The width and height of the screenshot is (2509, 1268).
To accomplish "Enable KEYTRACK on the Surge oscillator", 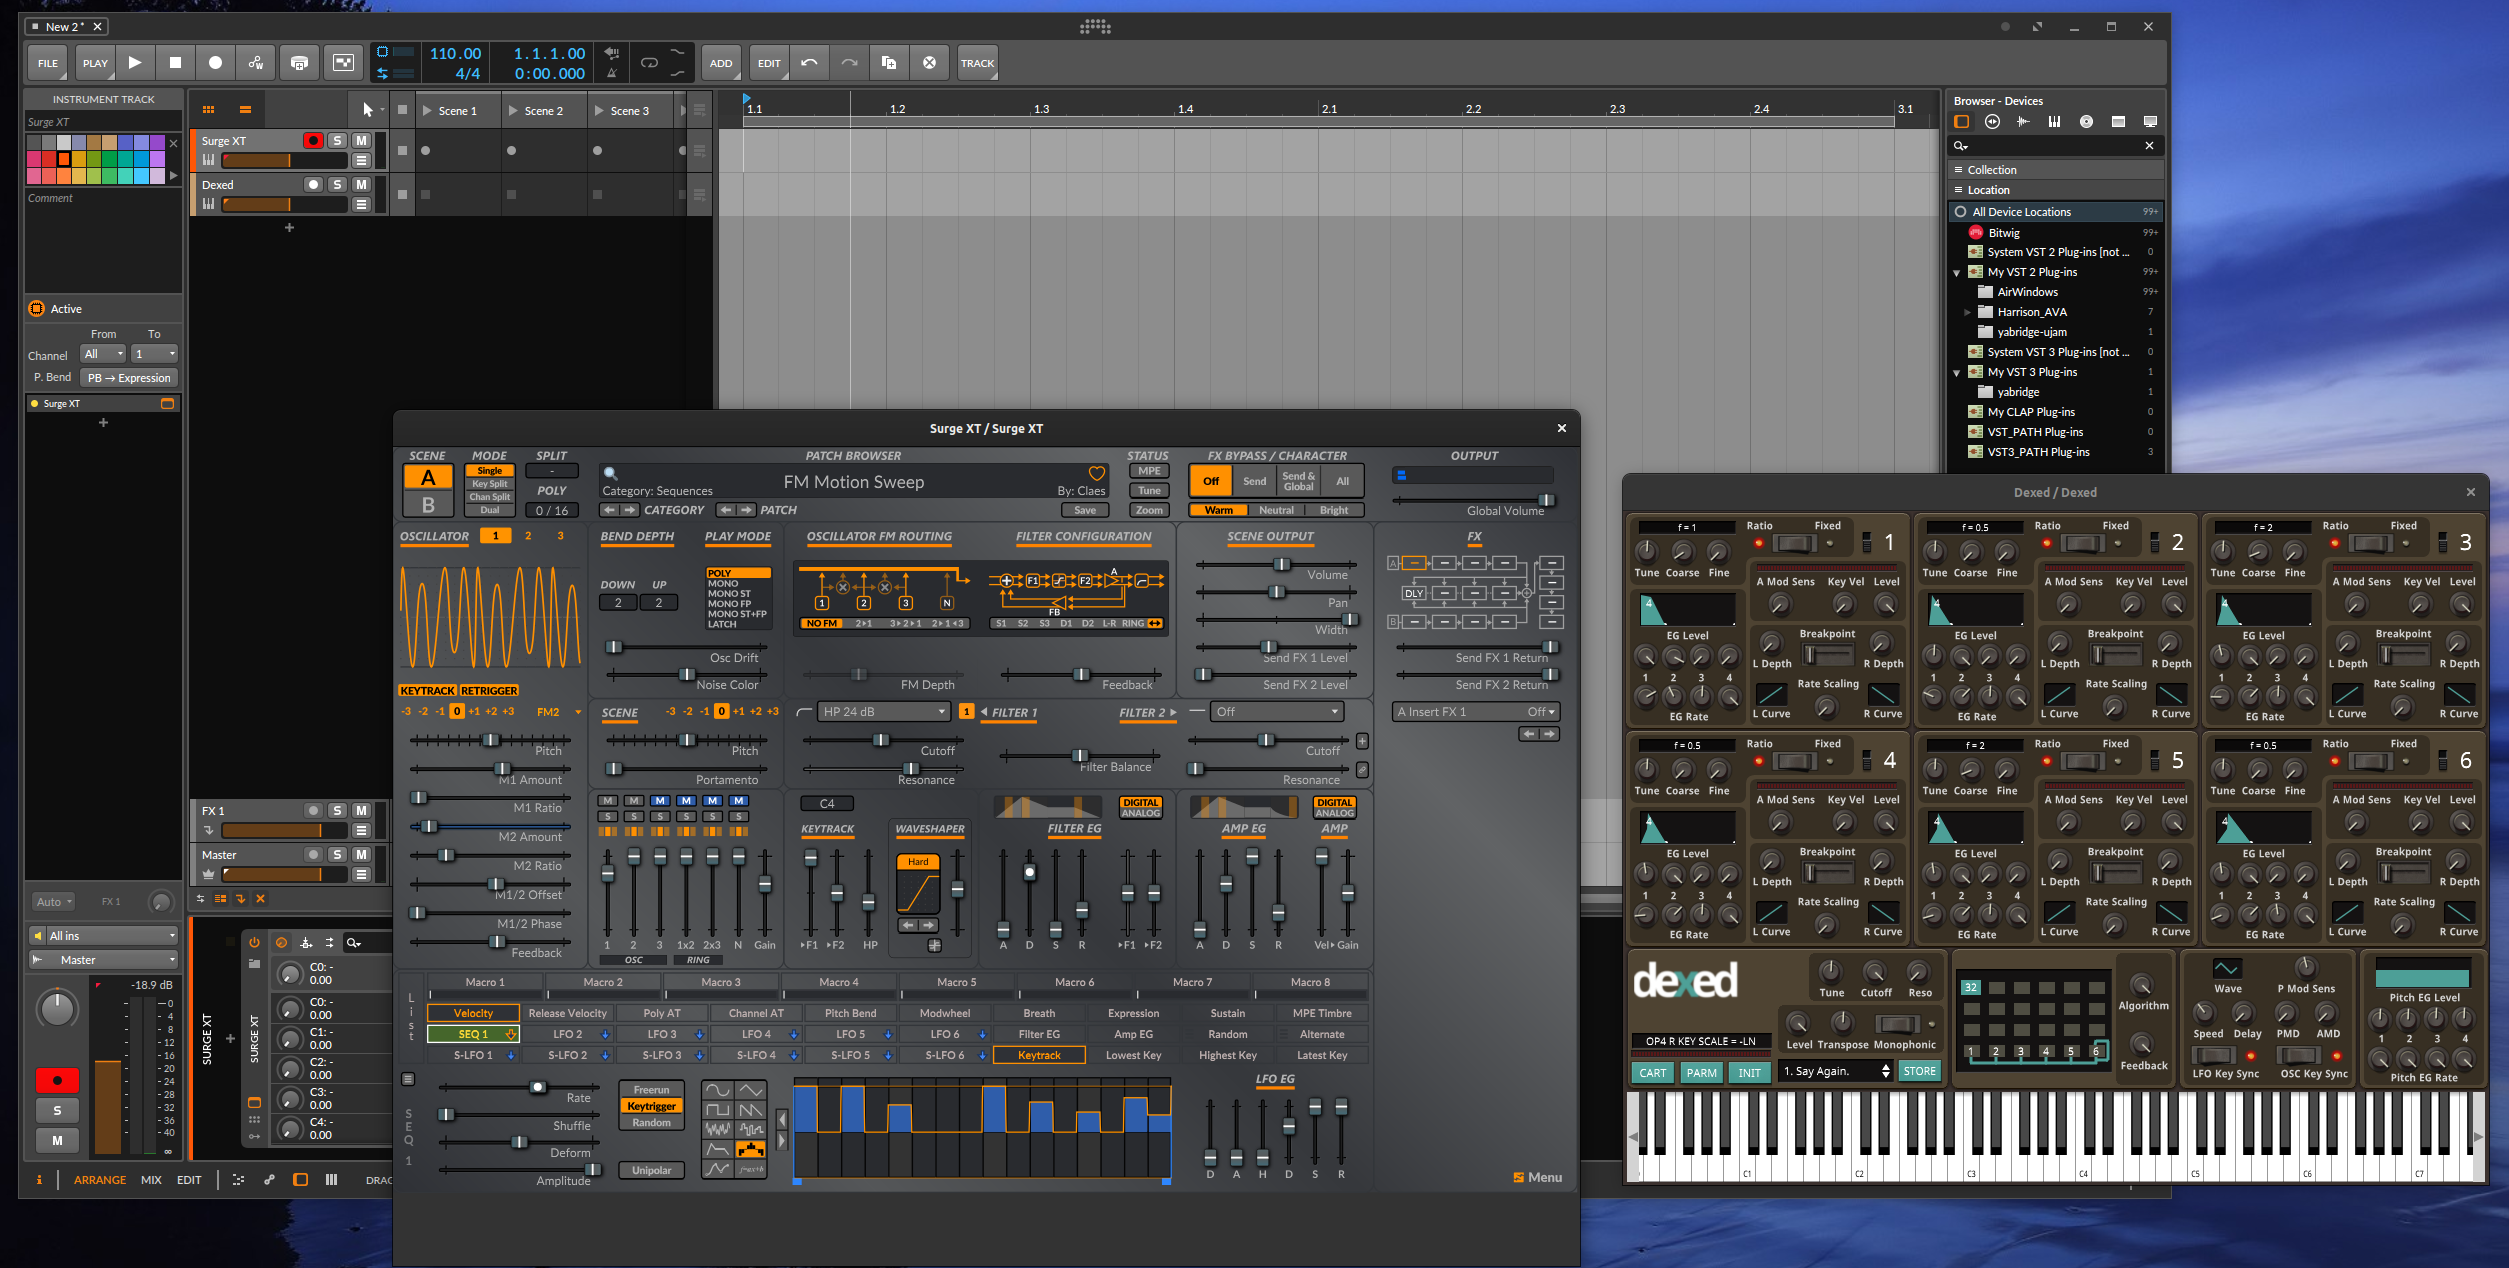I will click(x=427, y=691).
